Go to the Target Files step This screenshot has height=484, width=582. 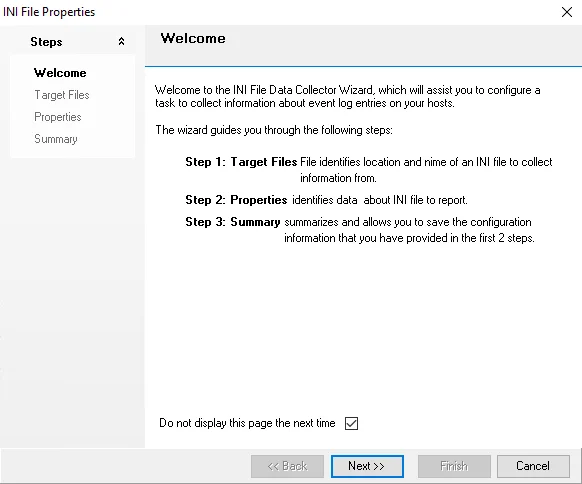(62, 95)
